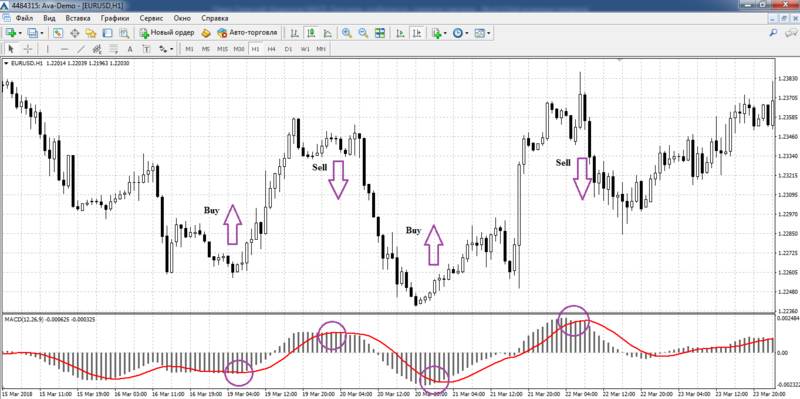Screen dimensions: 800x399
Task: Set timeframe to D1
Action: click(288, 49)
